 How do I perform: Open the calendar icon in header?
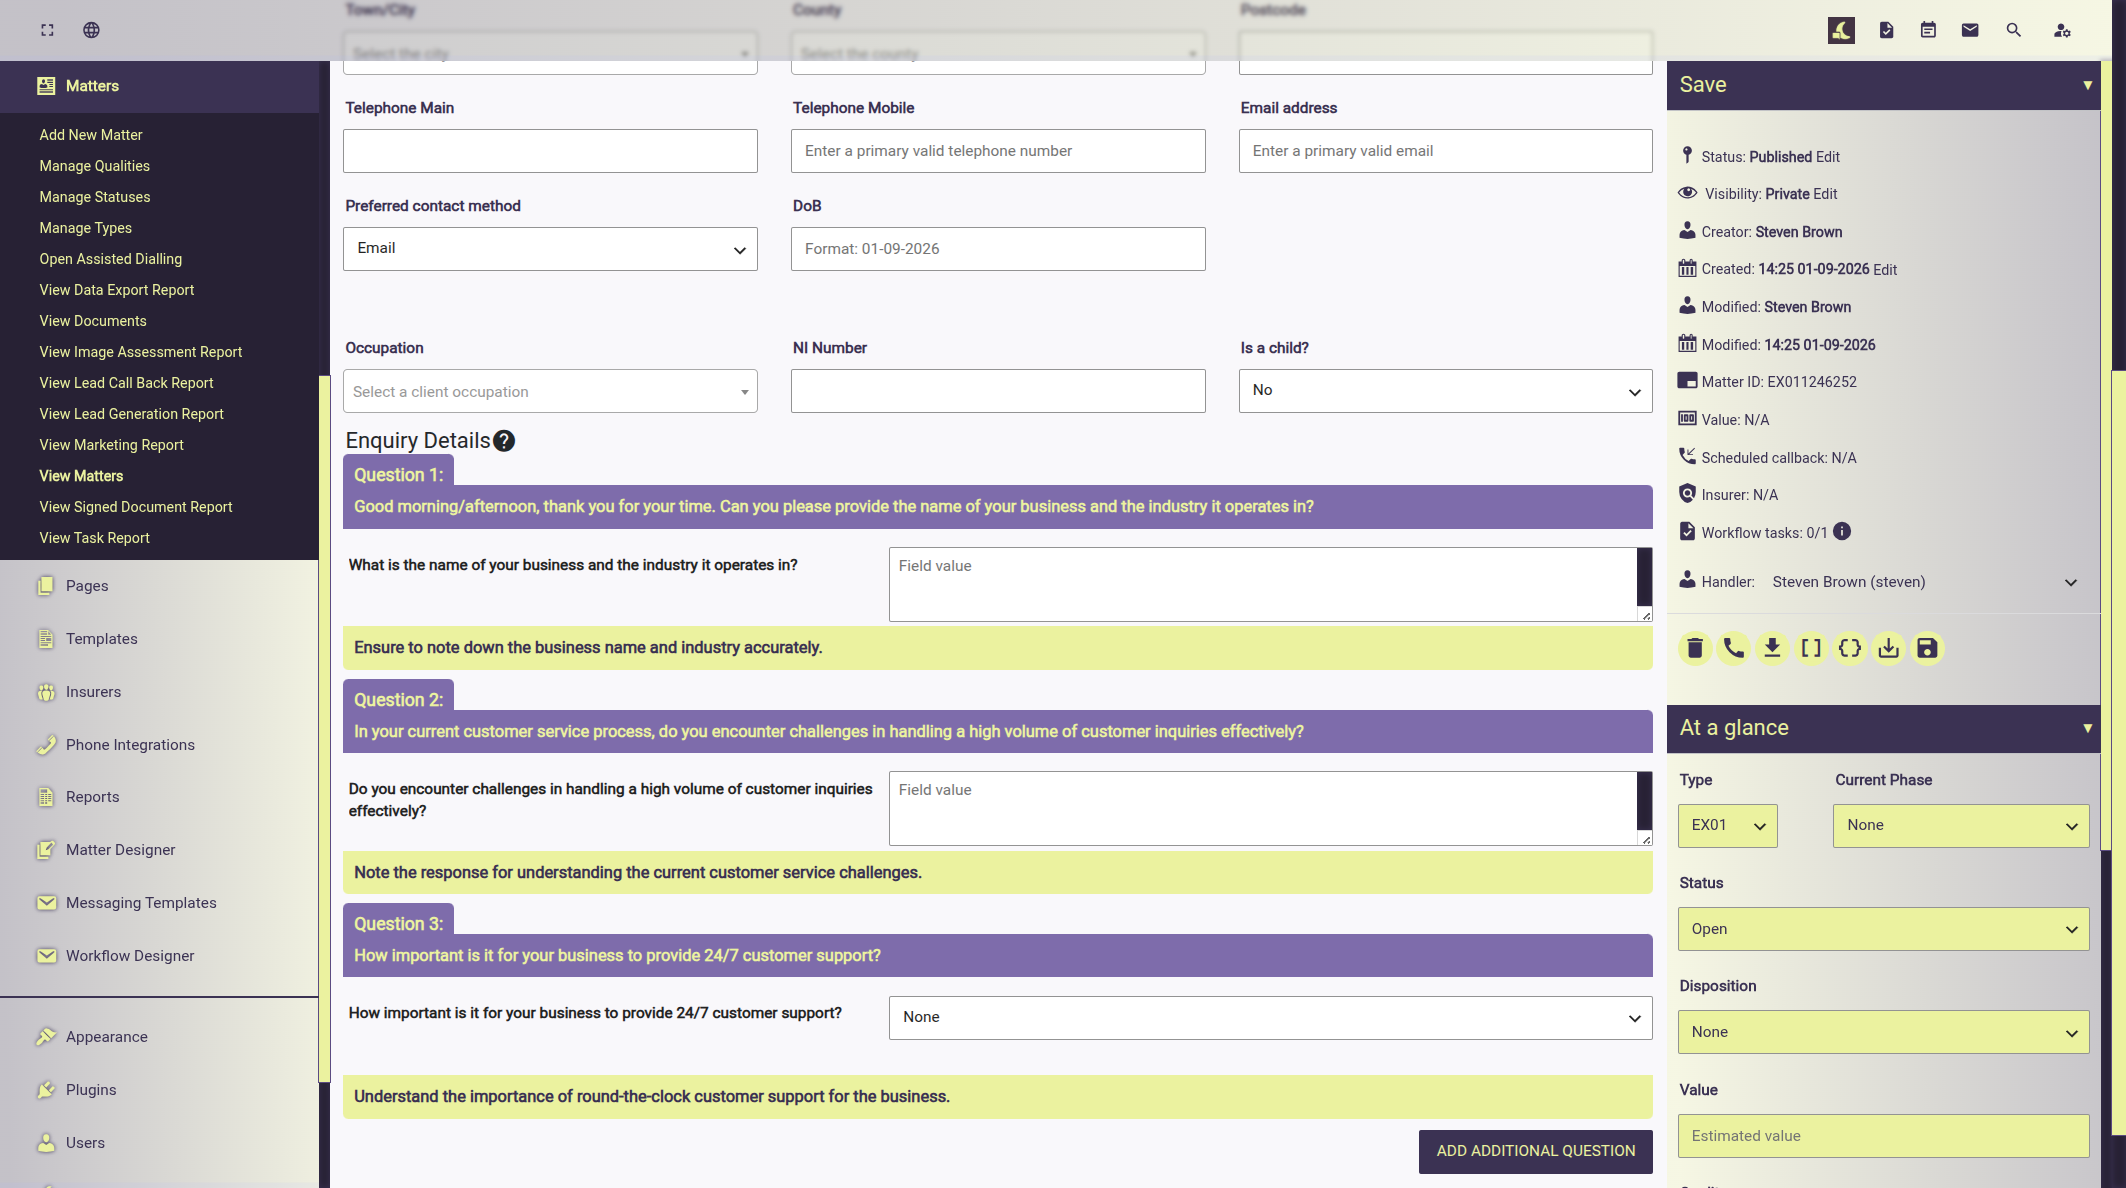click(x=1928, y=30)
